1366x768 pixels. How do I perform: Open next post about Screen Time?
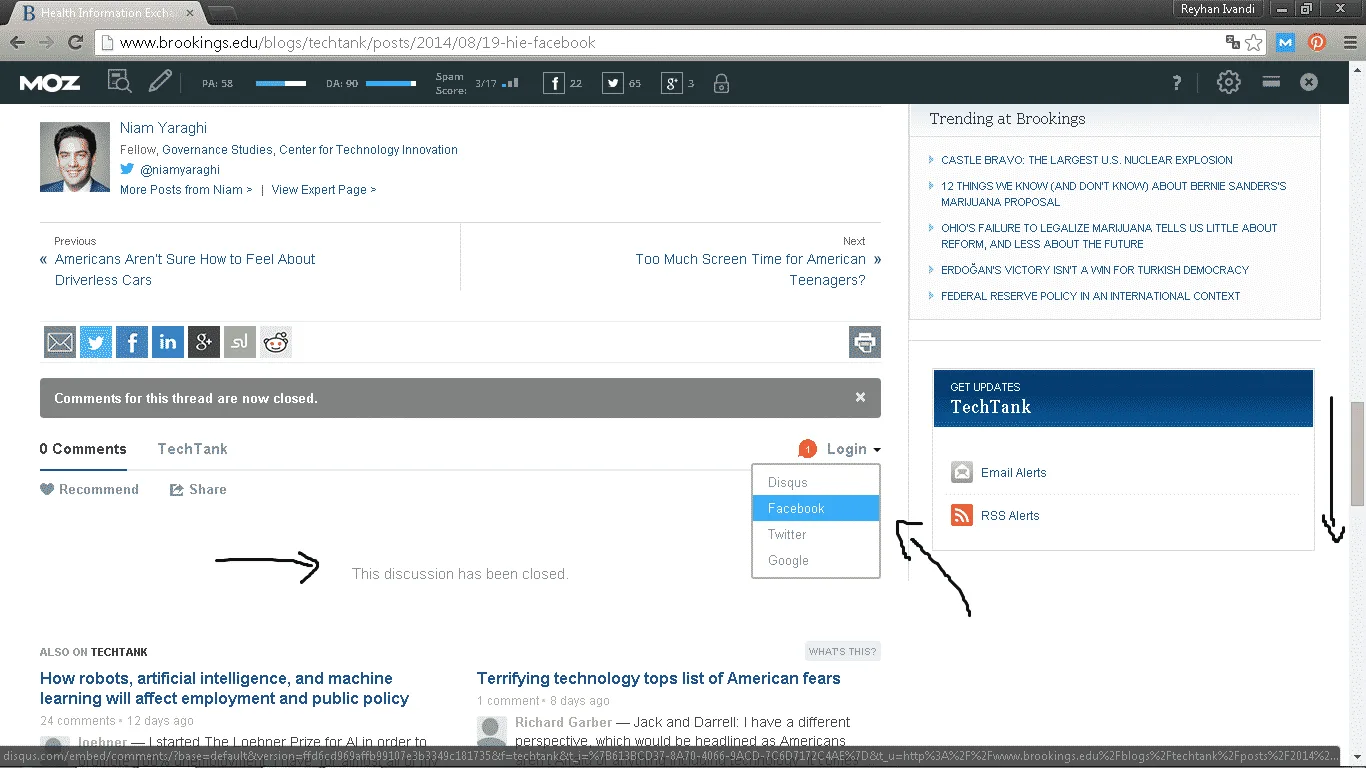tap(750, 269)
